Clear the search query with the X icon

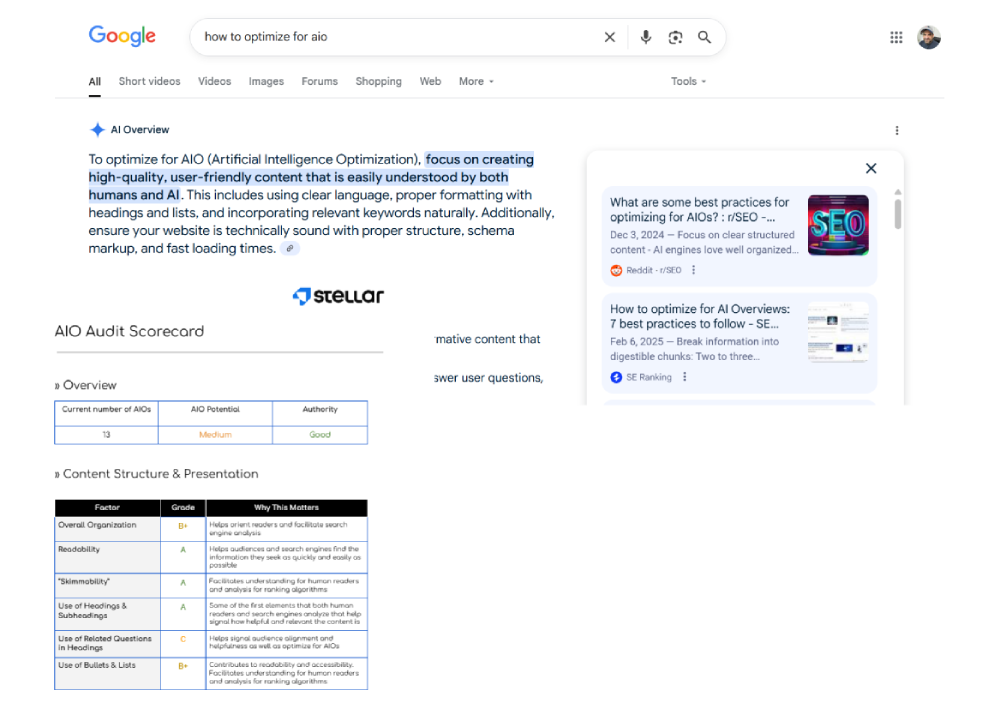[610, 37]
